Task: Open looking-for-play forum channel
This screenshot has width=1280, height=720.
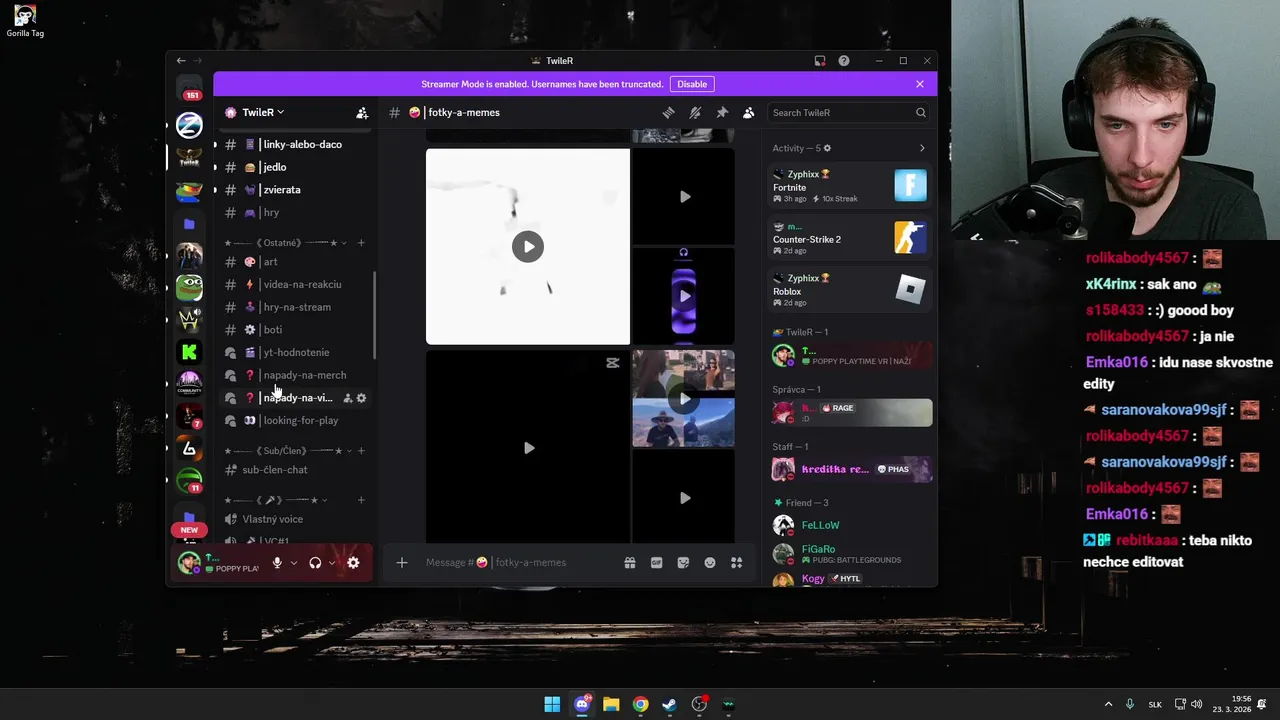Action: pos(295,421)
